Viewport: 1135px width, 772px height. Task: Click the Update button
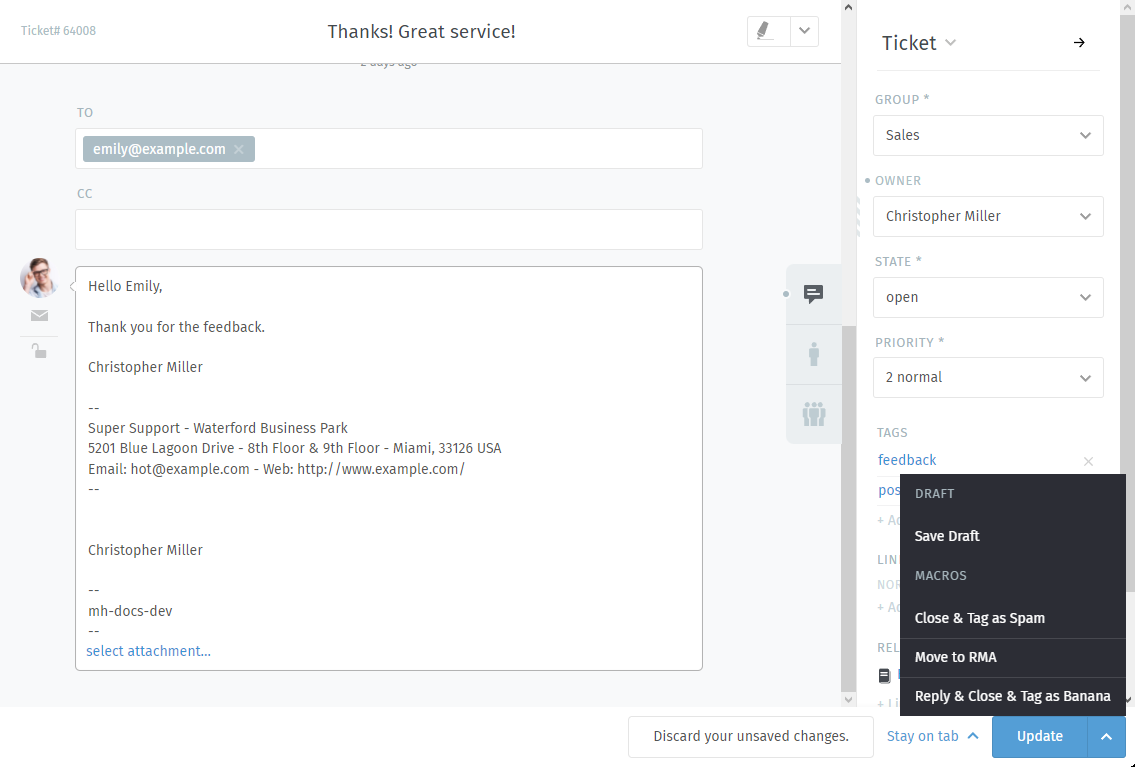pos(1039,736)
